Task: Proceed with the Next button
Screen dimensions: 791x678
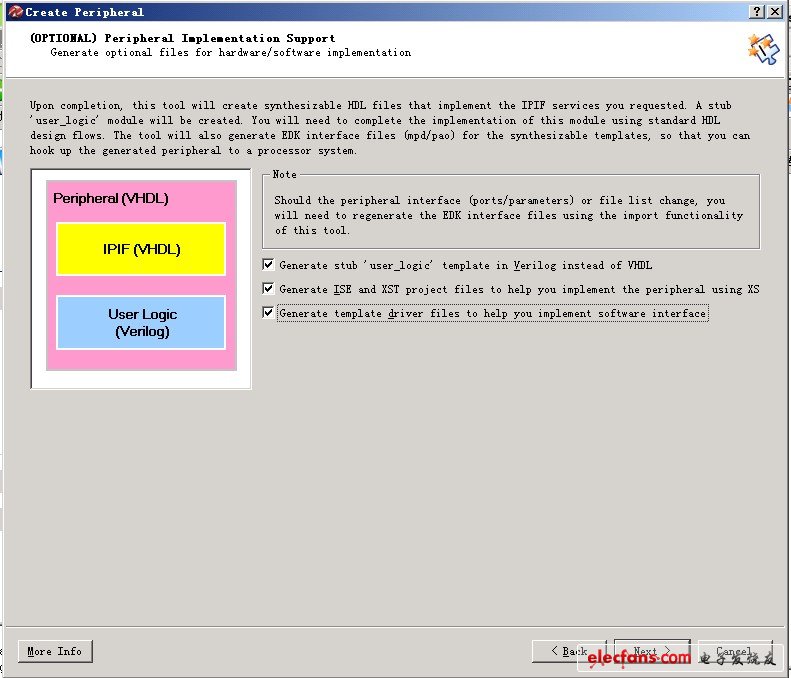Action: point(651,651)
